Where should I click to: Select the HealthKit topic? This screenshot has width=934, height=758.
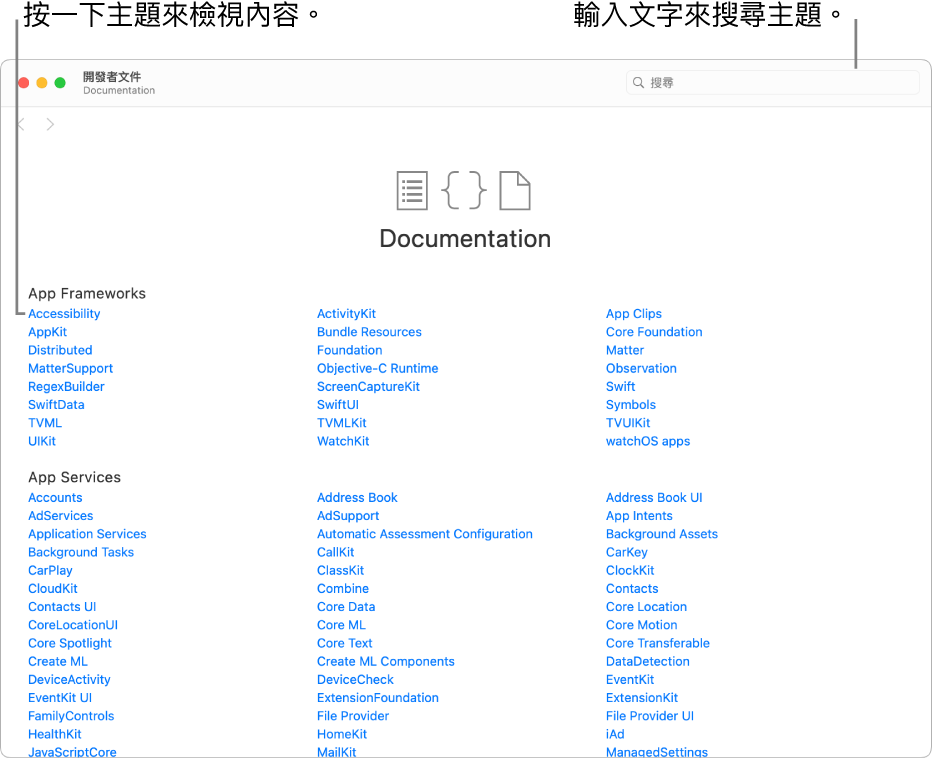pyautogui.click(x=54, y=734)
